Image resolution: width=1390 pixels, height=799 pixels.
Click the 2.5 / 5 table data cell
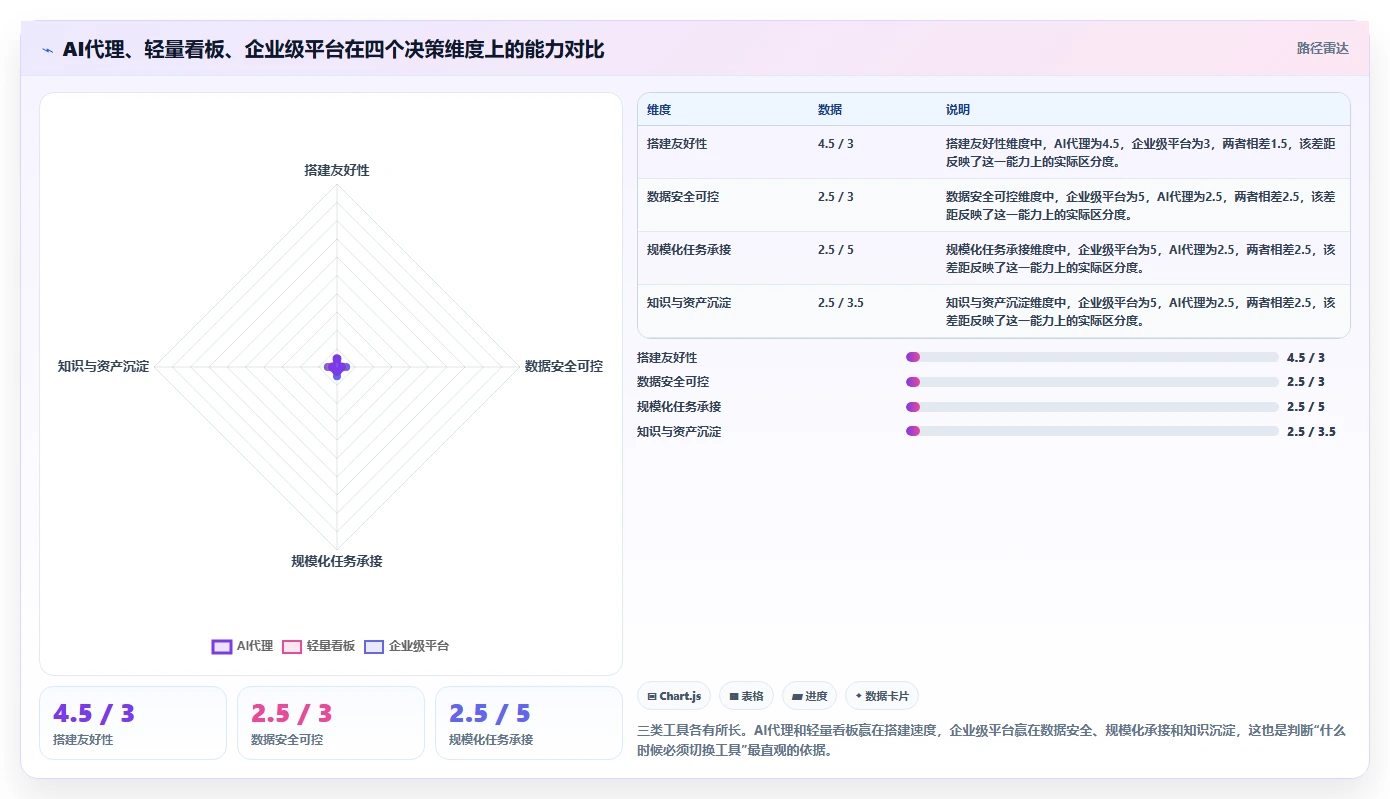[836, 250]
